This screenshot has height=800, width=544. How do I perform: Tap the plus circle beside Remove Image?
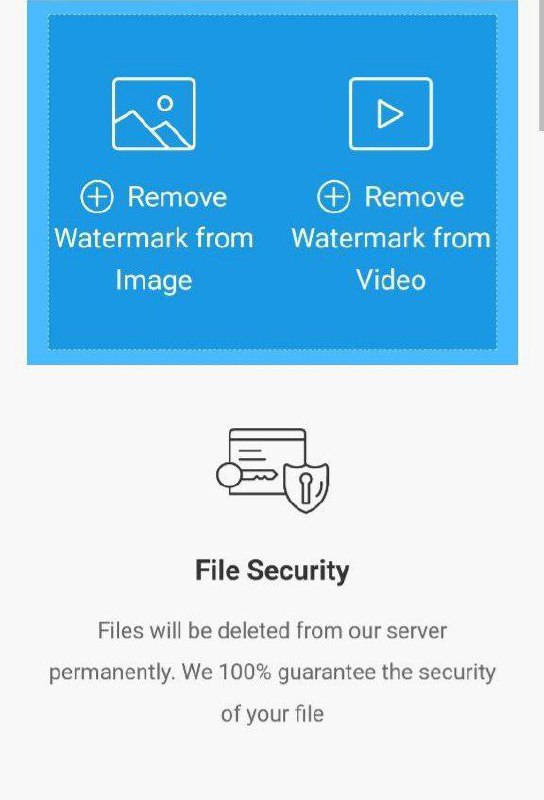[96, 196]
